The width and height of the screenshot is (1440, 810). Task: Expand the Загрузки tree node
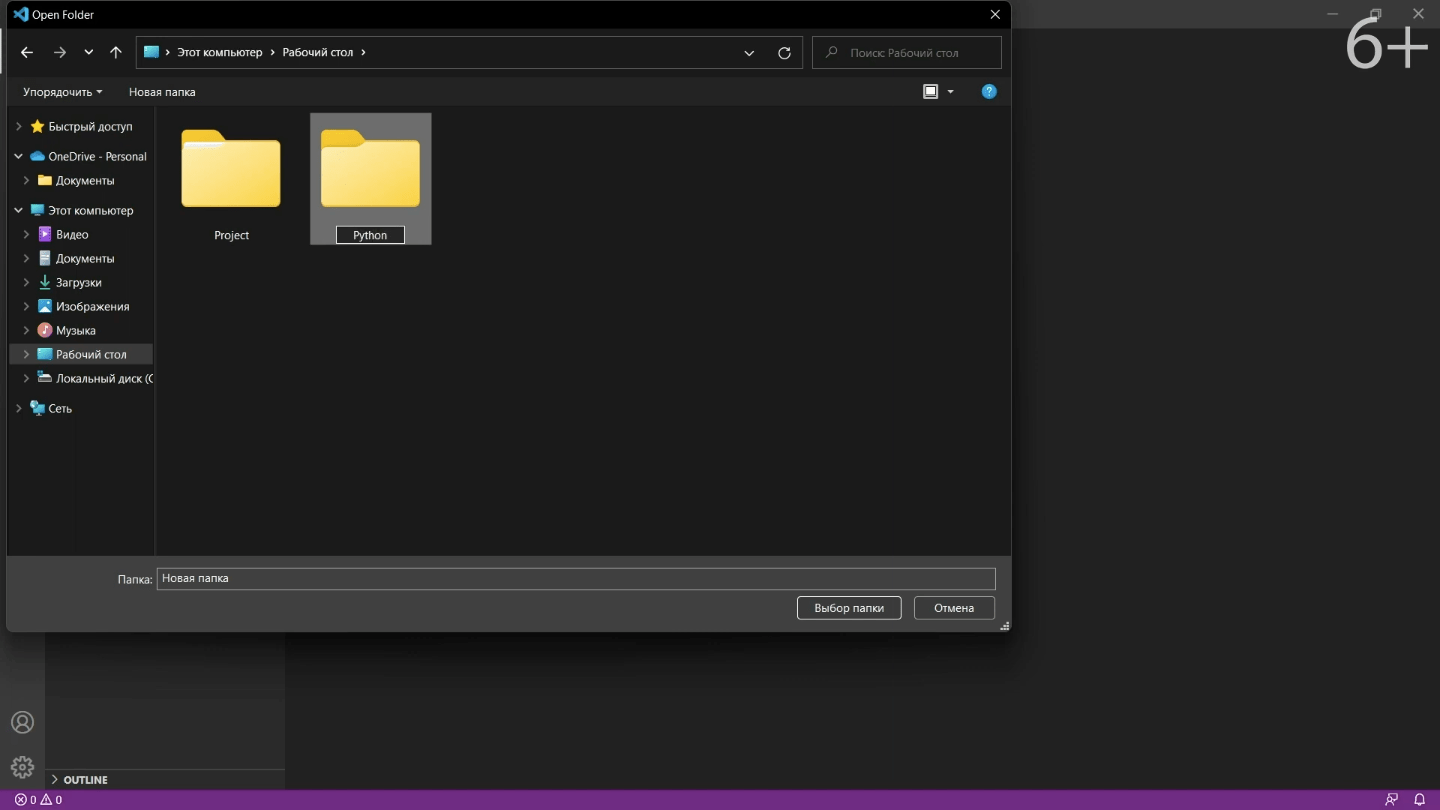(26, 283)
